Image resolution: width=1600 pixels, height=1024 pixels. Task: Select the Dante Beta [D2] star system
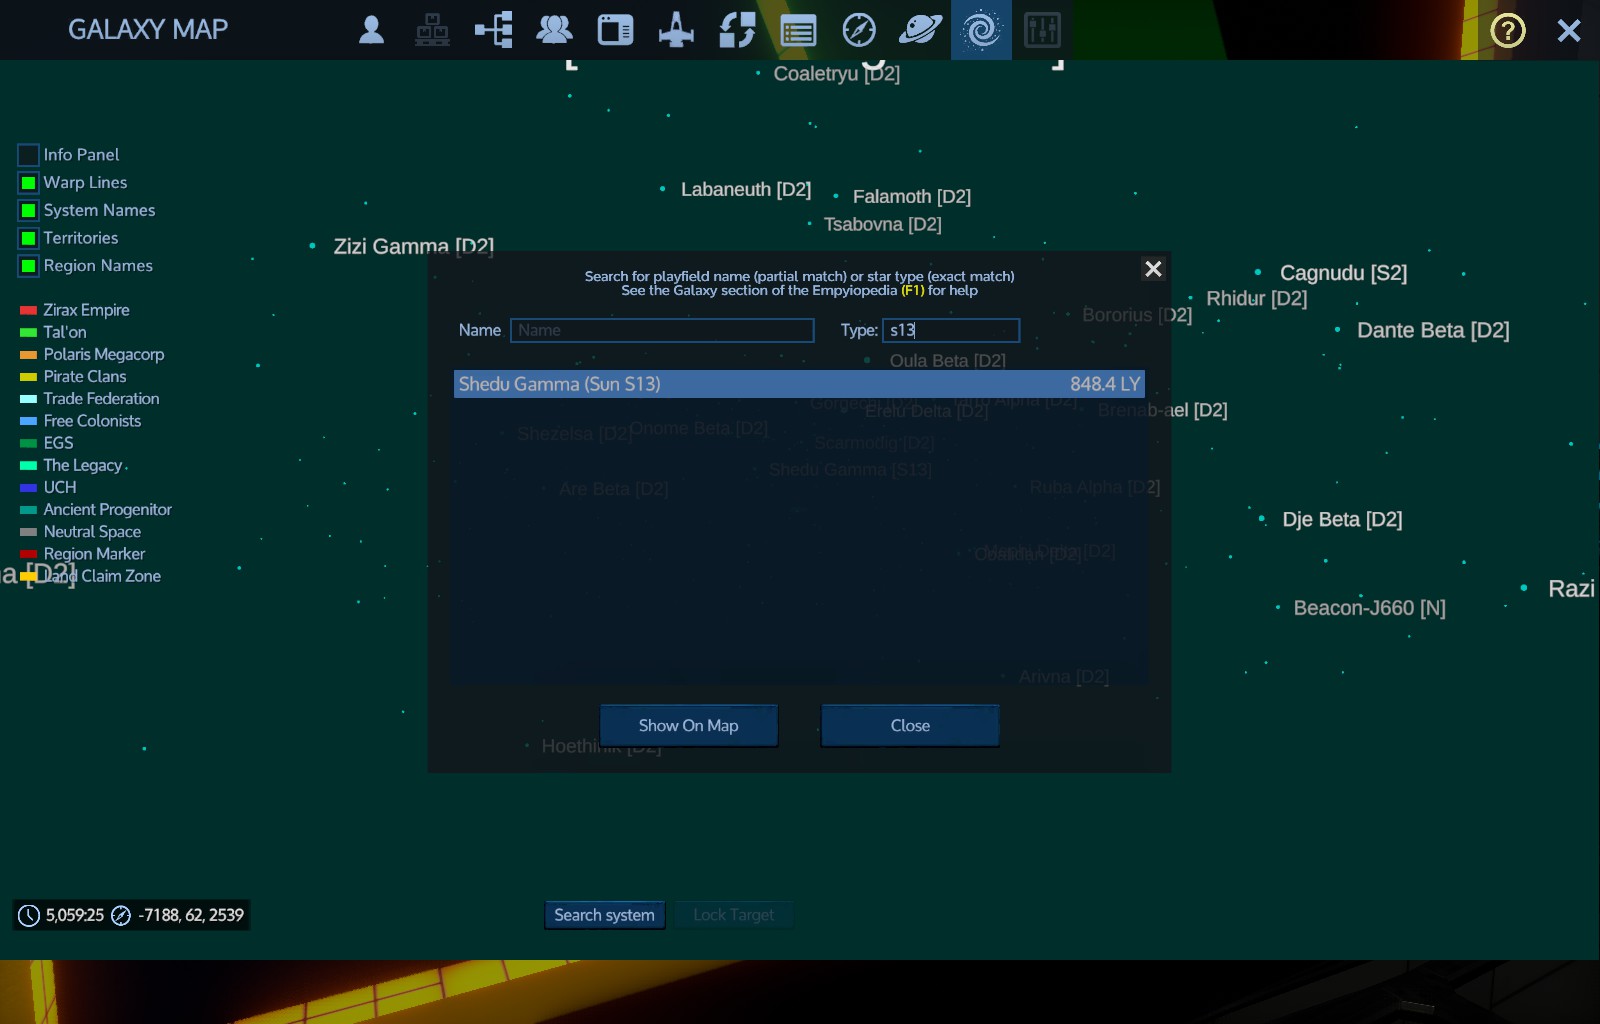point(1433,330)
